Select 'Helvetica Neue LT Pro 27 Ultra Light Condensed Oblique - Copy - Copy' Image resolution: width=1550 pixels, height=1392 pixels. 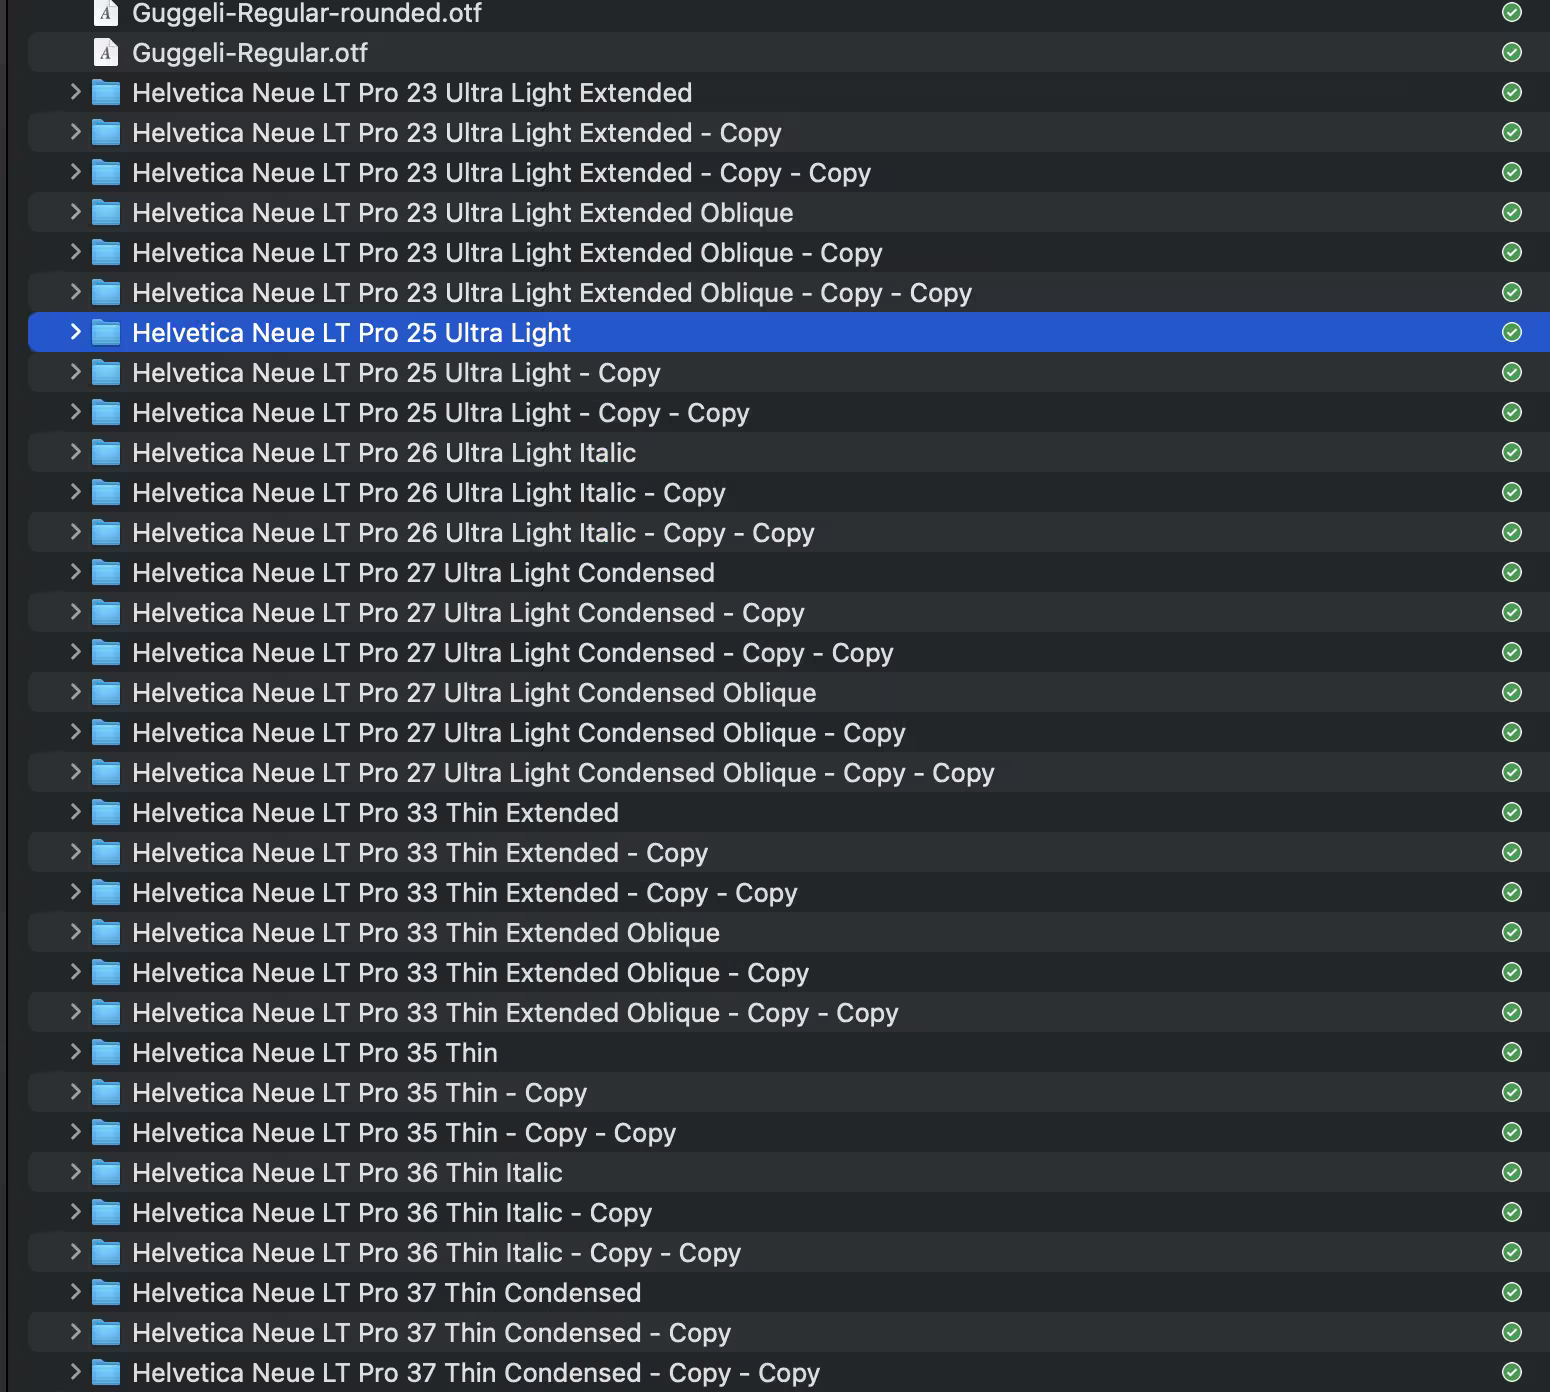point(563,773)
